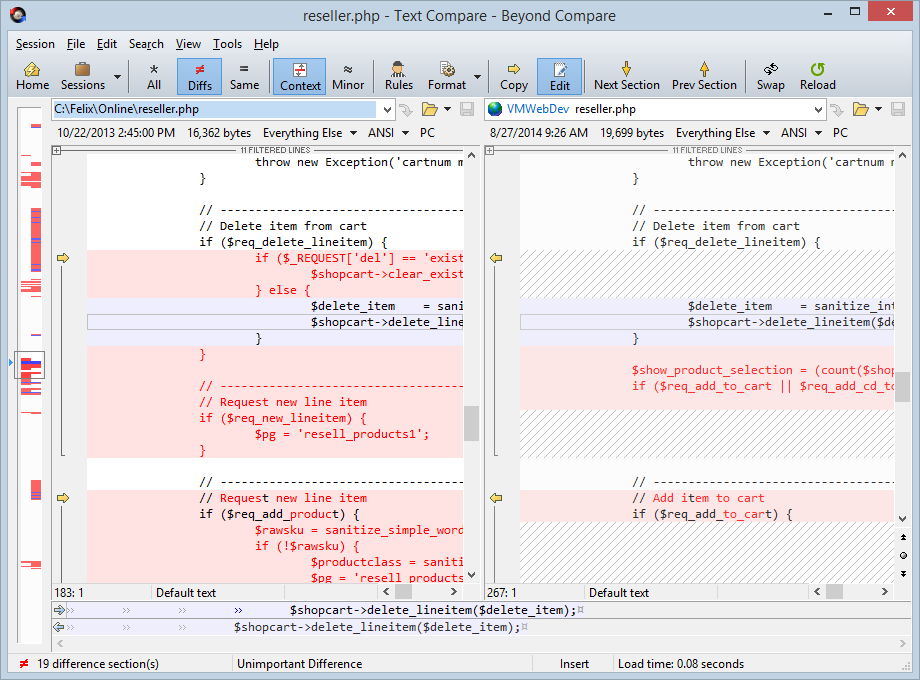920x680 pixels.
Task: Click the Rules referee icon
Action: (398, 76)
